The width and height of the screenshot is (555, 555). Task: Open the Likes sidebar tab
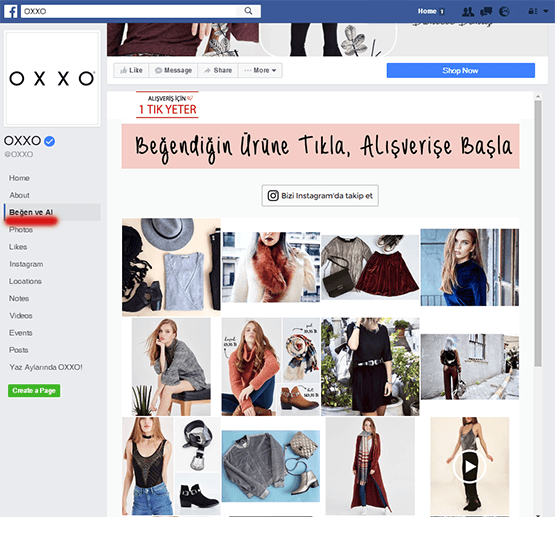pyautogui.click(x=18, y=247)
